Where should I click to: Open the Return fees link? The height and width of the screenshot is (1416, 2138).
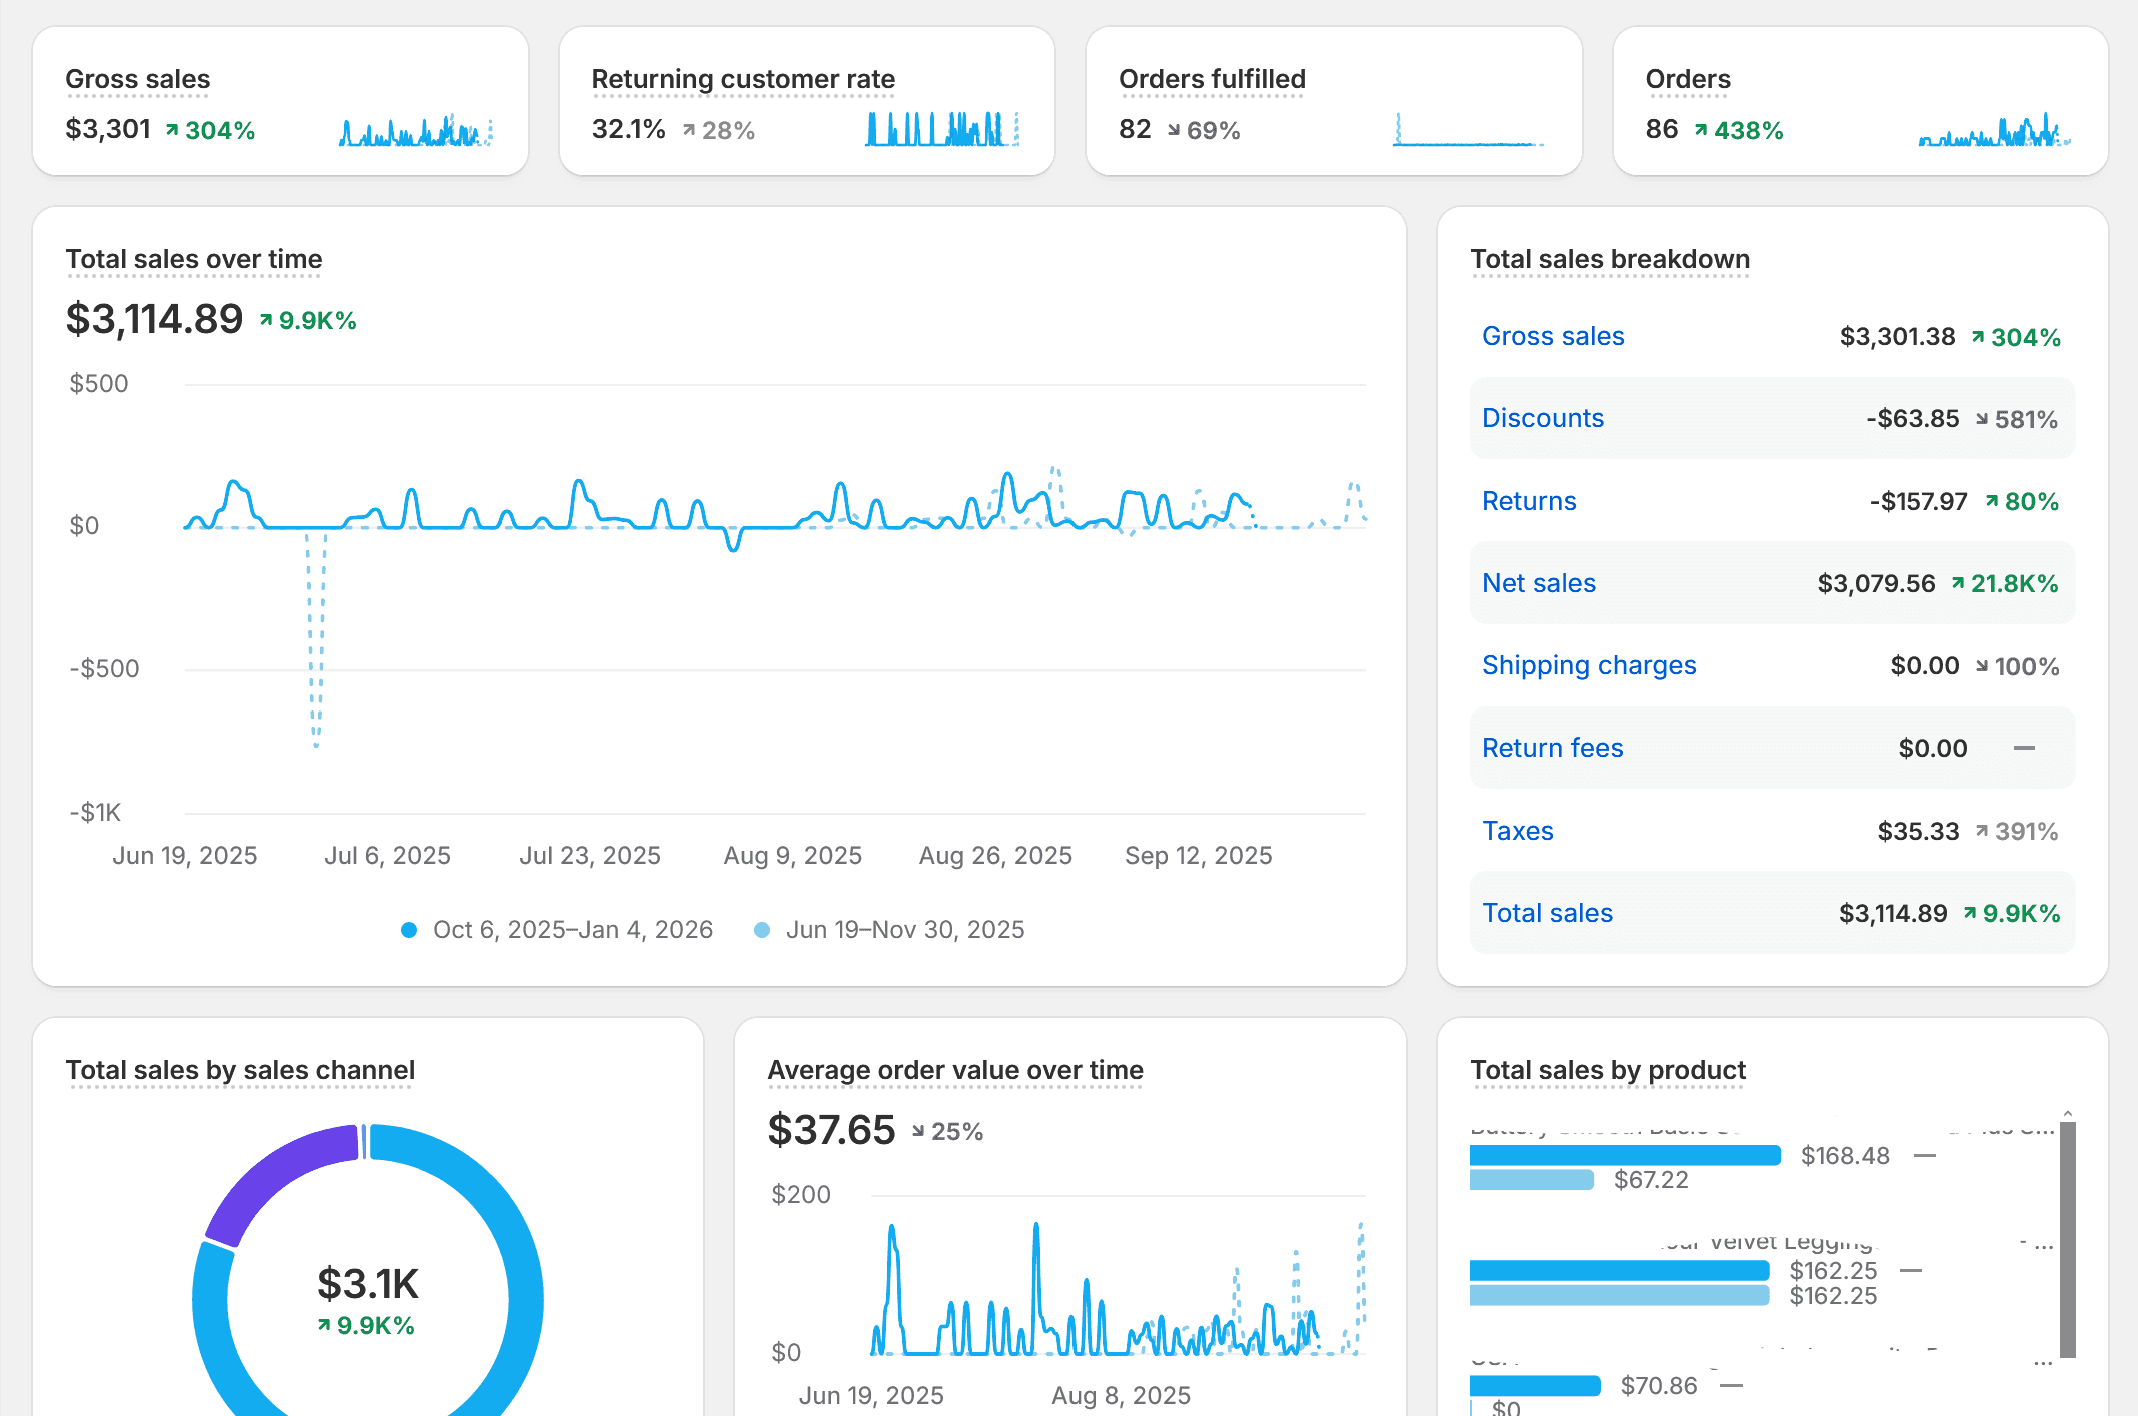tap(1552, 748)
